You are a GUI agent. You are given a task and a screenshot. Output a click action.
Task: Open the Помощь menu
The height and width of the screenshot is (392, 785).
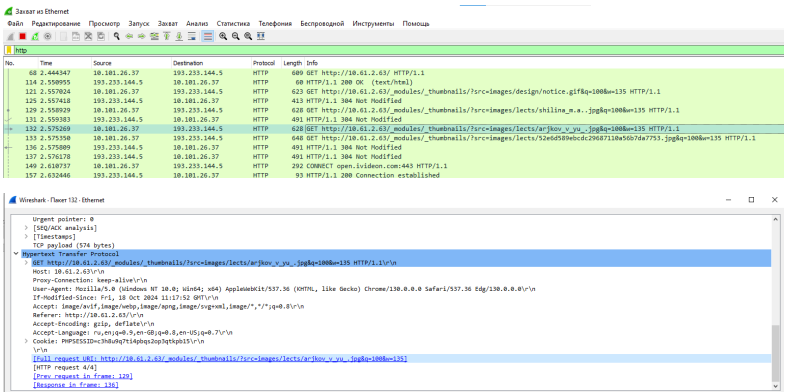[x=416, y=24]
